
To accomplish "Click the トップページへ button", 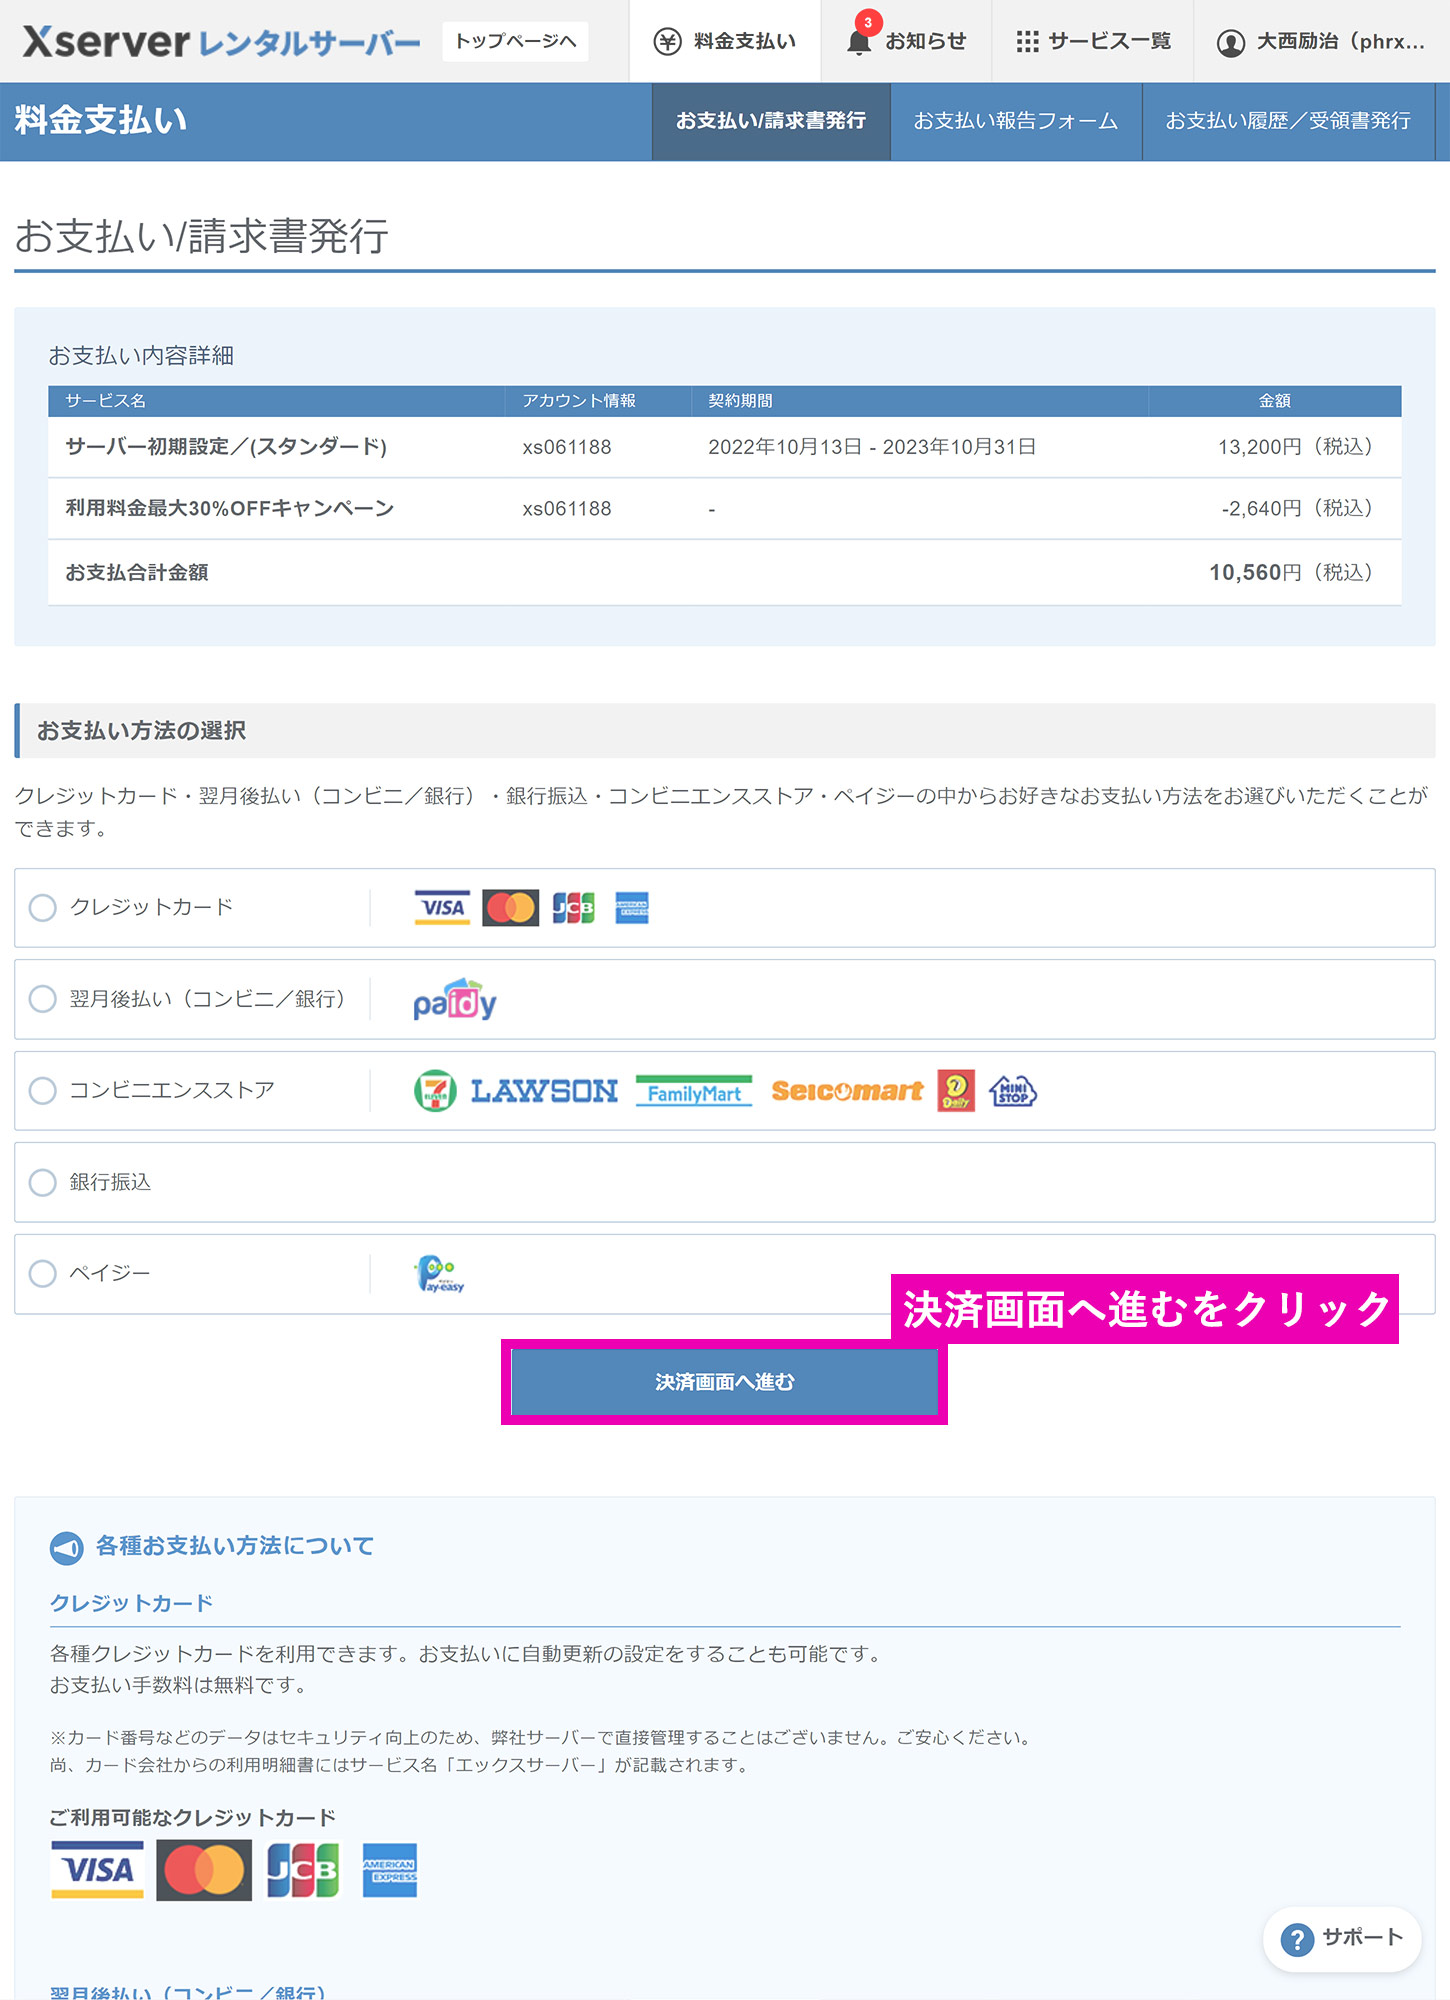I will coord(515,41).
